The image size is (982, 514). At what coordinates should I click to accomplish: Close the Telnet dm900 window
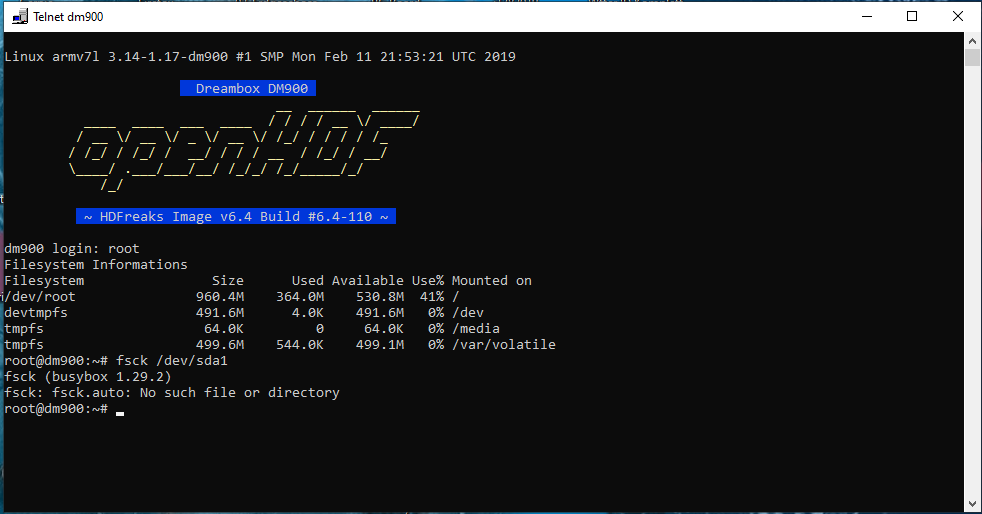958,16
